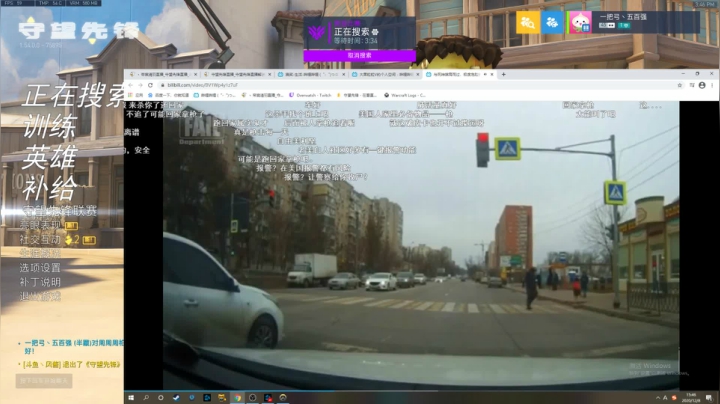The height and width of the screenshot is (404, 720).
Task: Click the IME language indicator in tray
Action: [x=665, y=398]
